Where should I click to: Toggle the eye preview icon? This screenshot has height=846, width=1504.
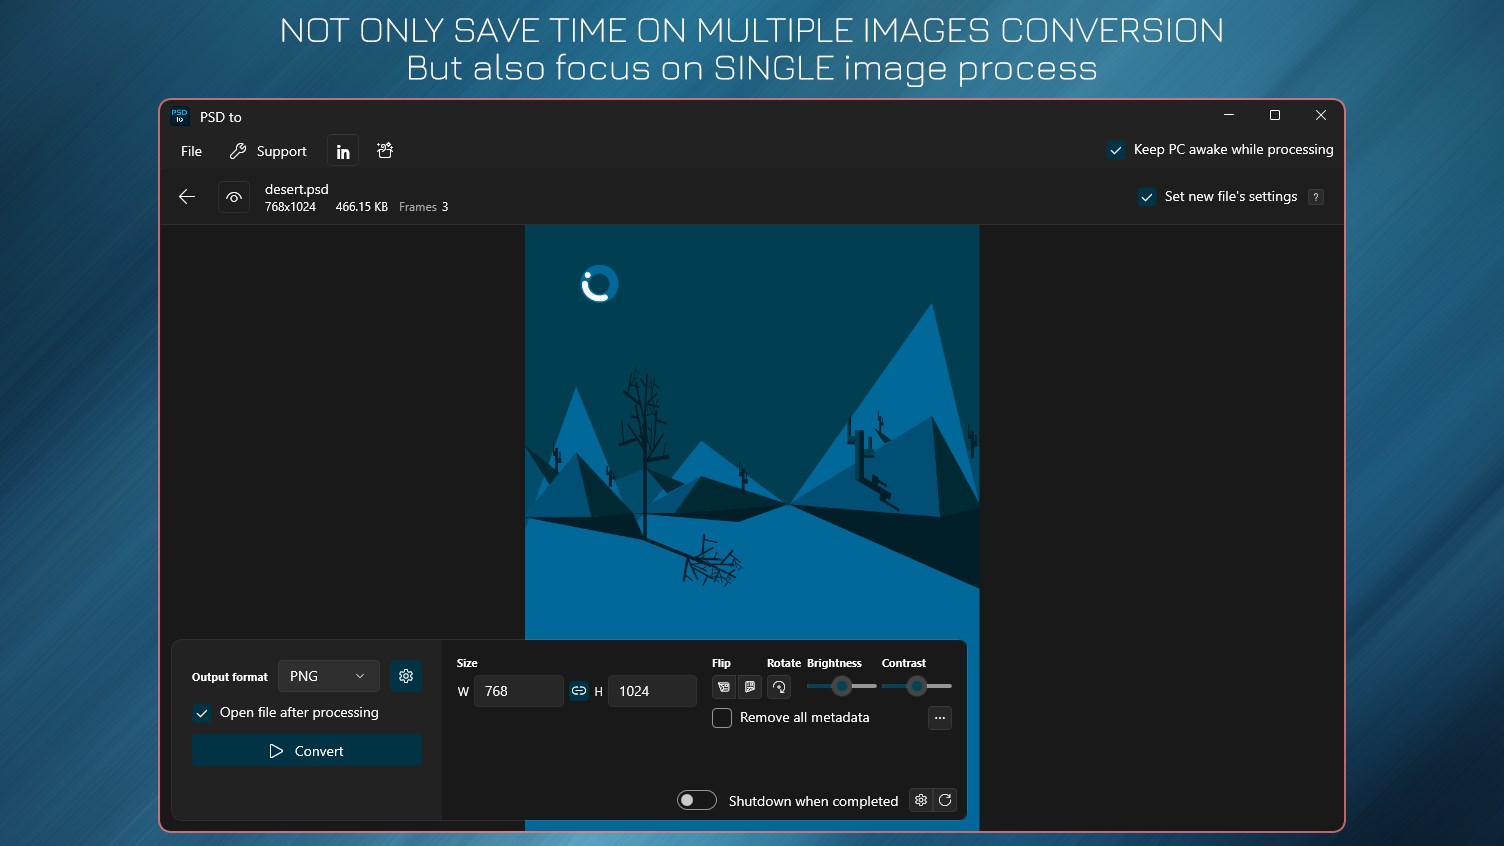click(x=234, y=197)
